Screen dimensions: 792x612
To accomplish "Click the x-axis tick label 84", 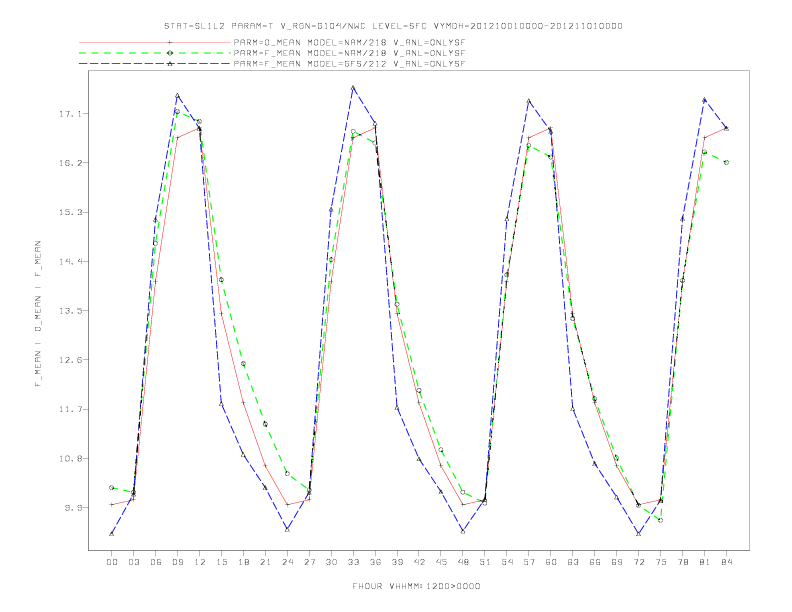I will pos(727,562).
